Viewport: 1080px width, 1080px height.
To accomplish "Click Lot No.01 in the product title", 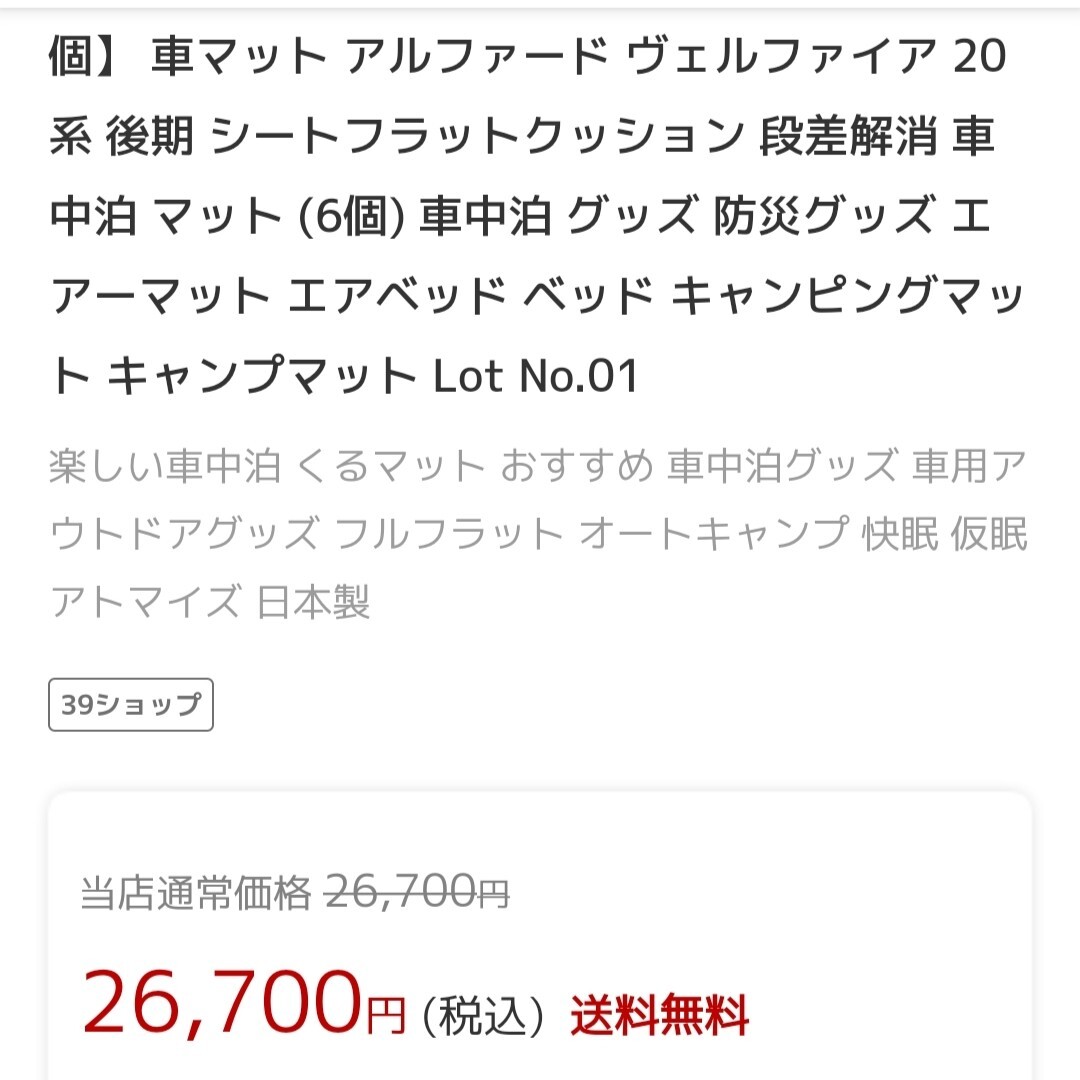I will (x=535, y=377).
